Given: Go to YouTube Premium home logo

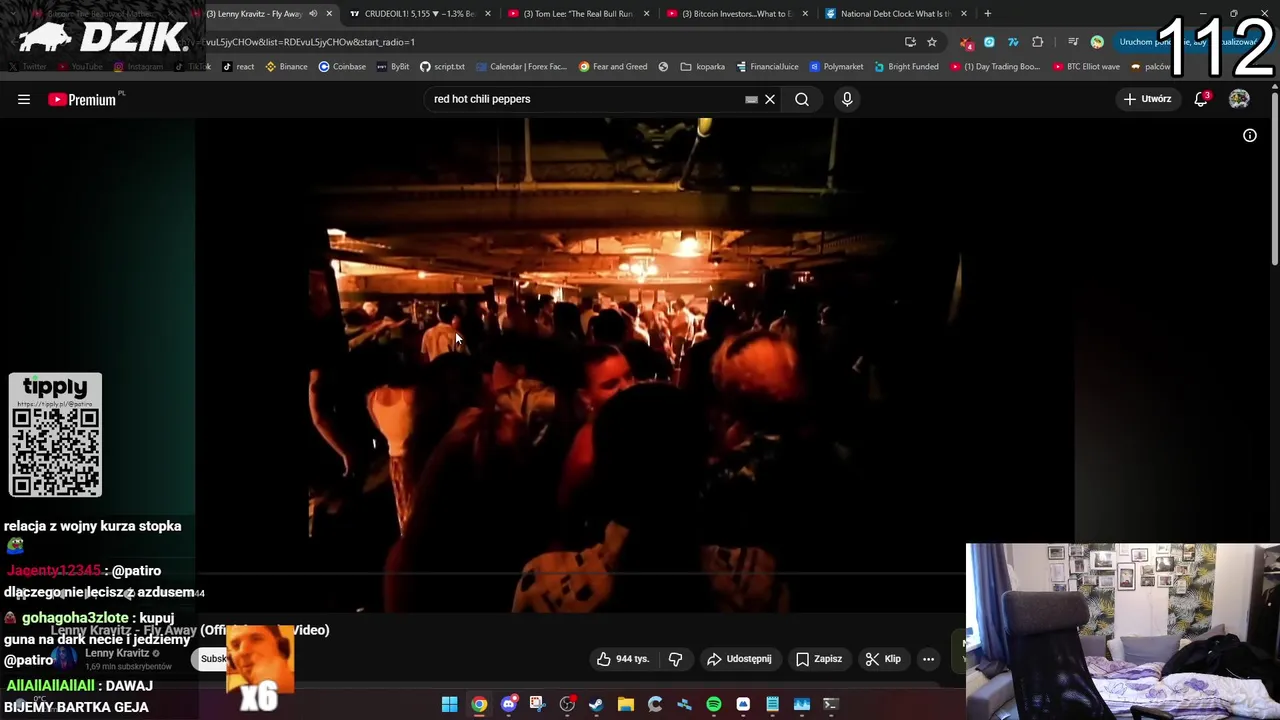Looking at the screenshot, I should (82, 99).
